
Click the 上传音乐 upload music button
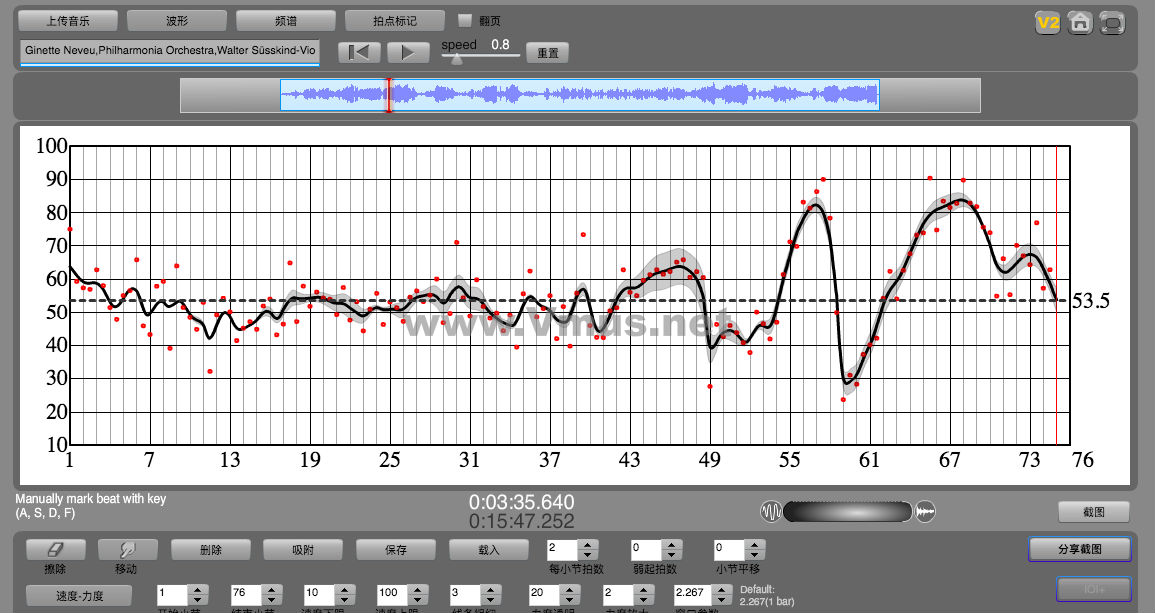point(68,20)
